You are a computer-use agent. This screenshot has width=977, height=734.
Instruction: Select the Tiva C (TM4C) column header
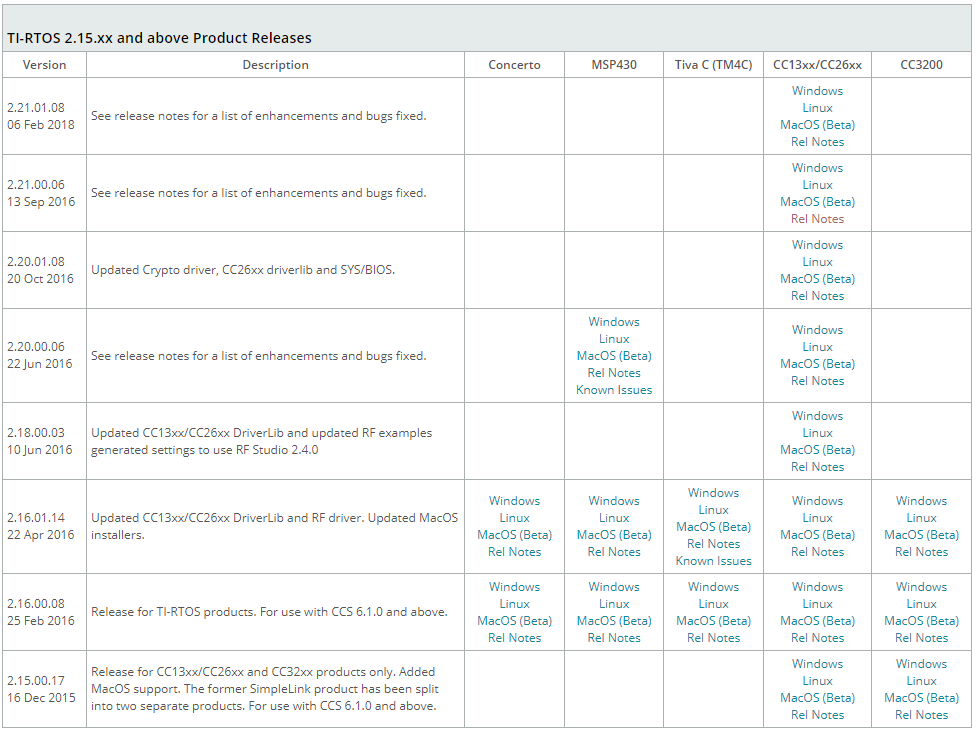point(713,65)
